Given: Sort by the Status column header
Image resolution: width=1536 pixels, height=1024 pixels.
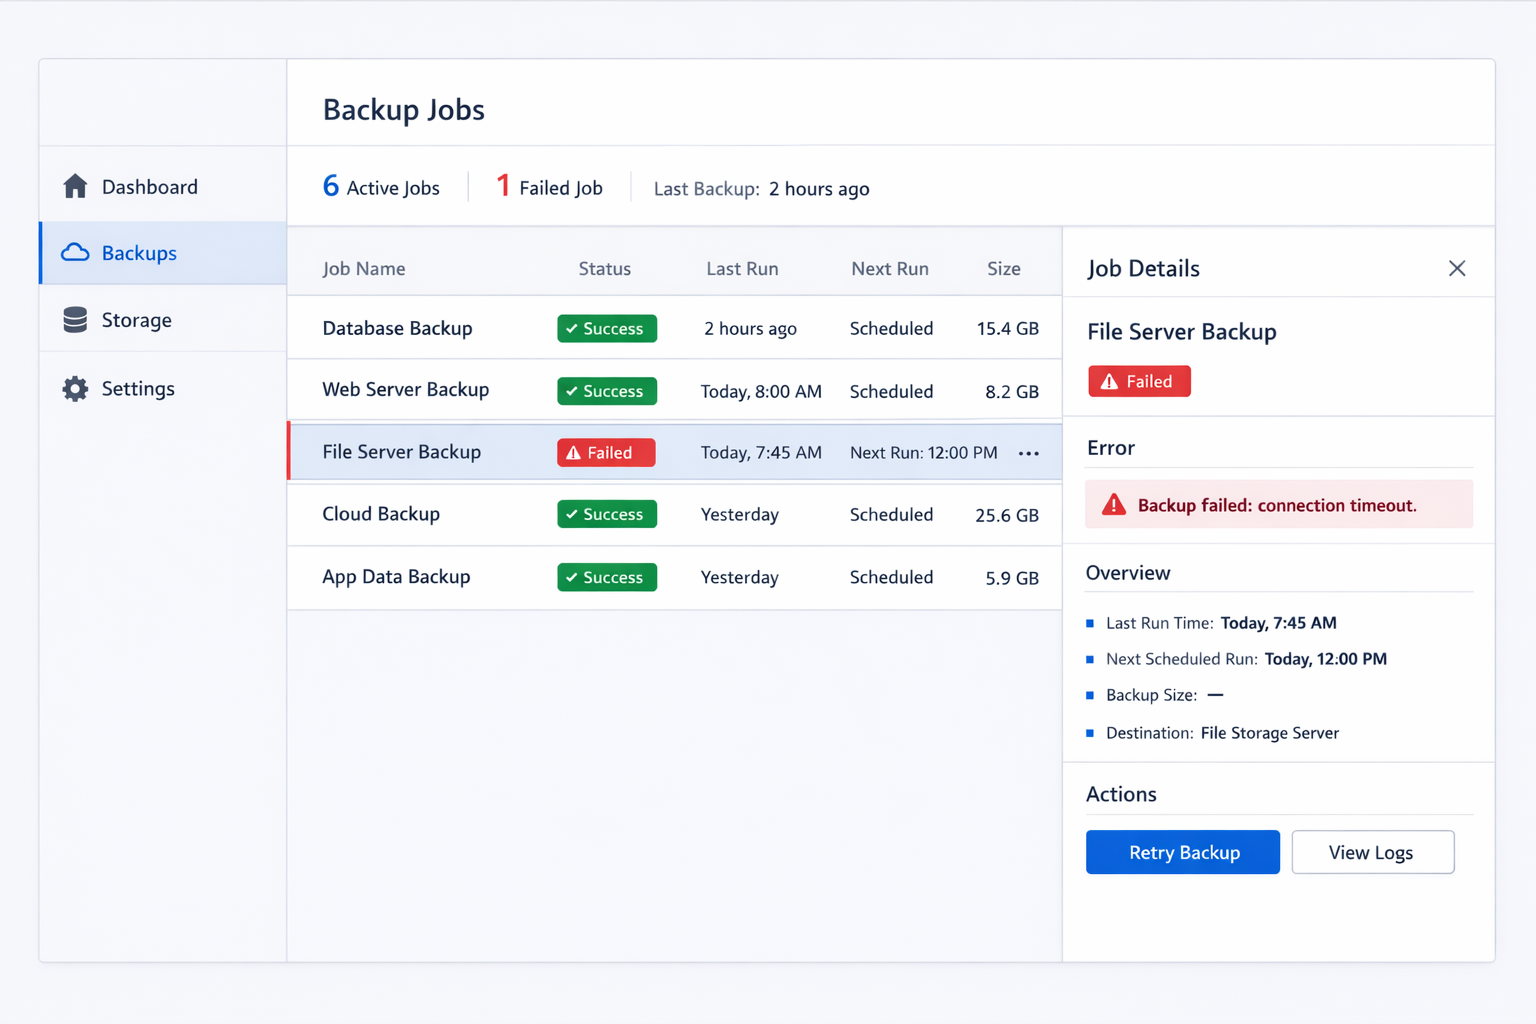Looking at the screenshot, I should click(x=604, y=269).
